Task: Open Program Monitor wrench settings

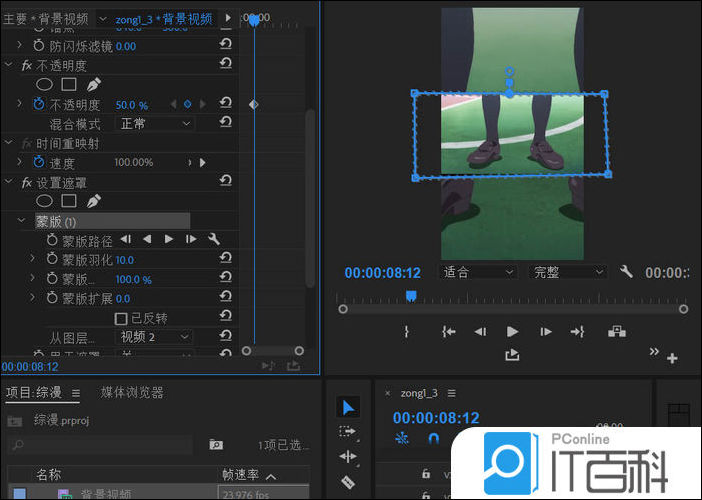Action: (627, 272)
